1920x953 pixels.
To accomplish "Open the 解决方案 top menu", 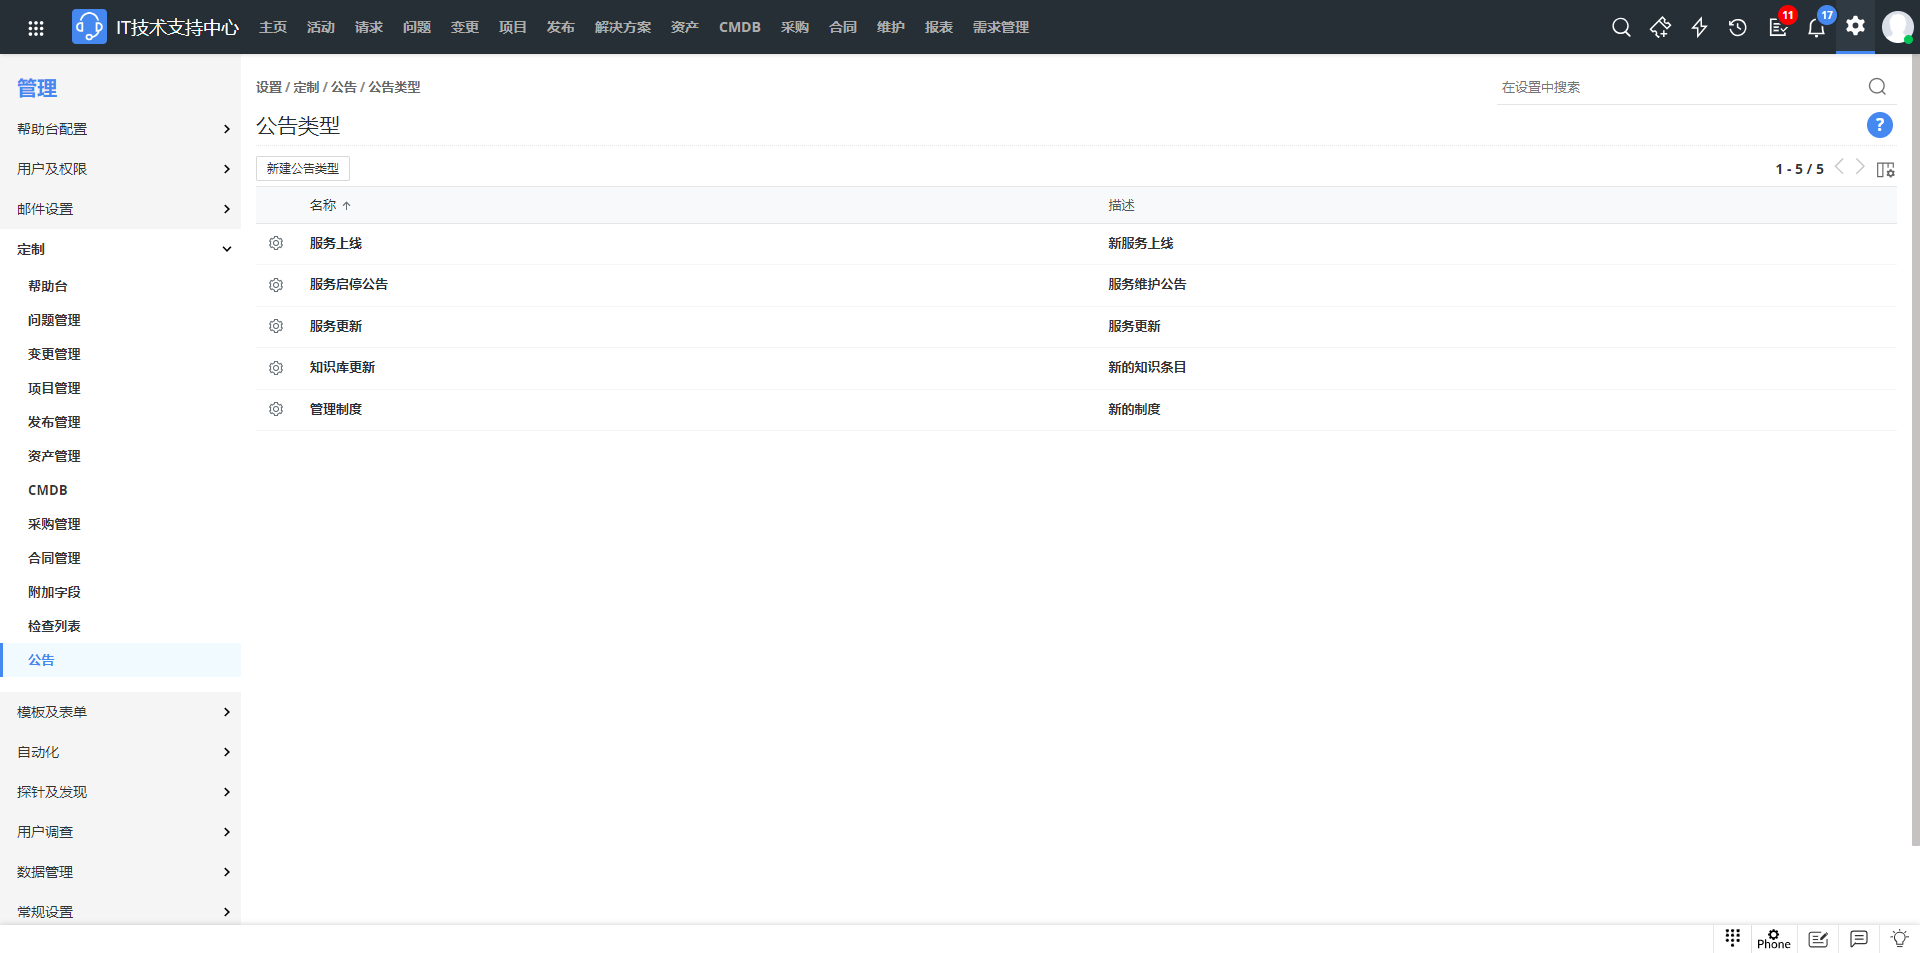I will click(x=623, y=27).
